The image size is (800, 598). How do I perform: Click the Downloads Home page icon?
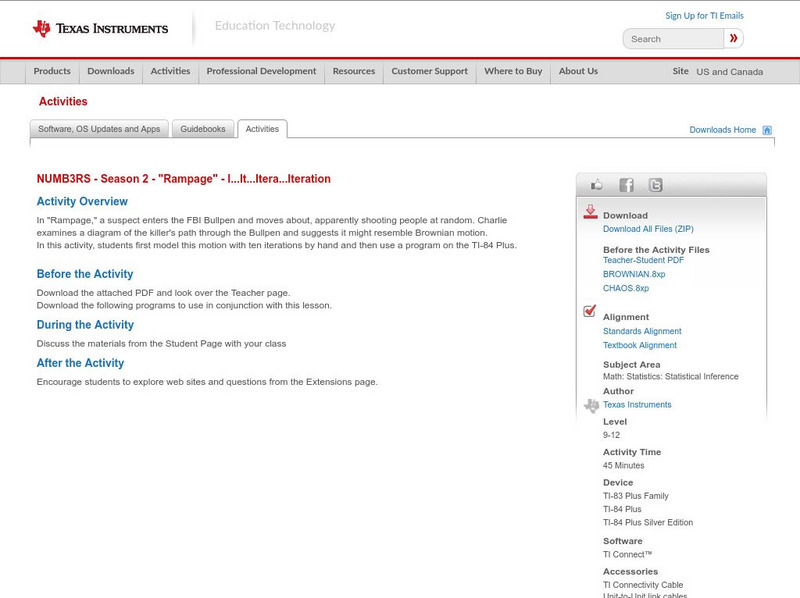767,129
